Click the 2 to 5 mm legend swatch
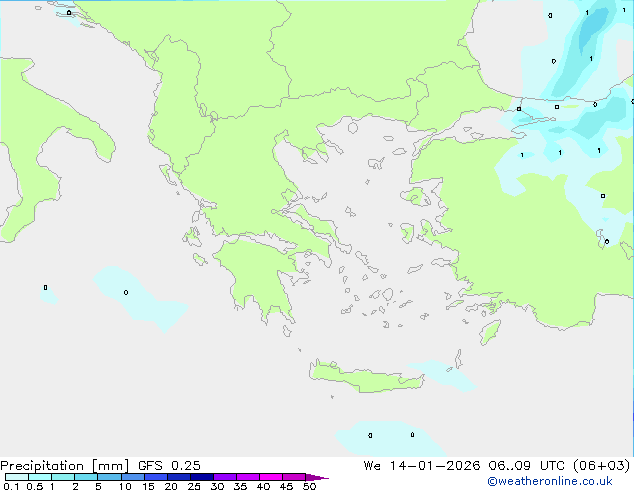The height and width of the screenshot is (490, 634). [86, 477]
